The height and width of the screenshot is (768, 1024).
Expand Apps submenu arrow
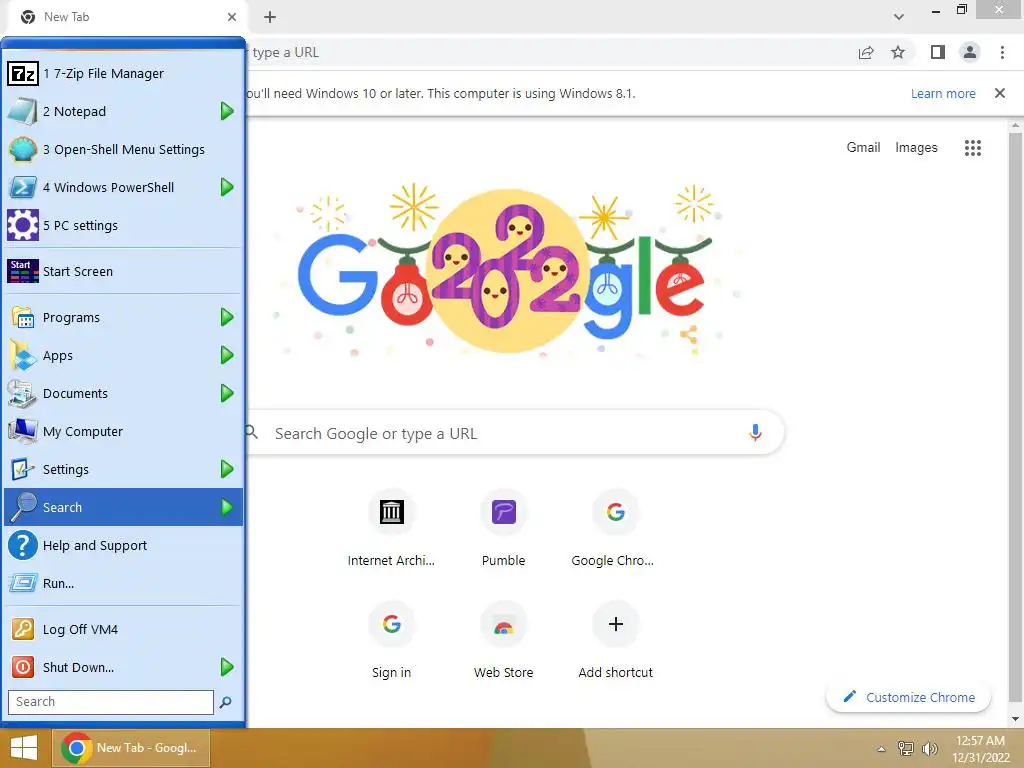(x=227, y=355)
